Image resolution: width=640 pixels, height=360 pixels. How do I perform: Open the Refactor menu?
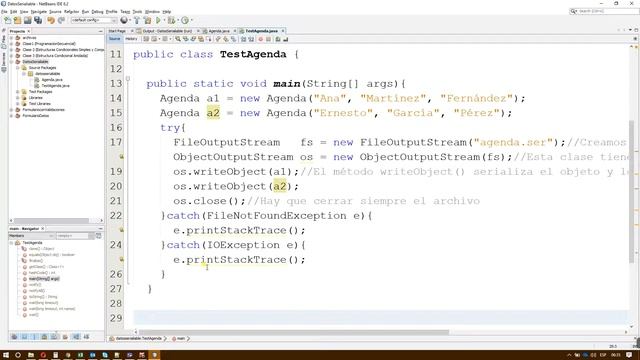point(71,11)
